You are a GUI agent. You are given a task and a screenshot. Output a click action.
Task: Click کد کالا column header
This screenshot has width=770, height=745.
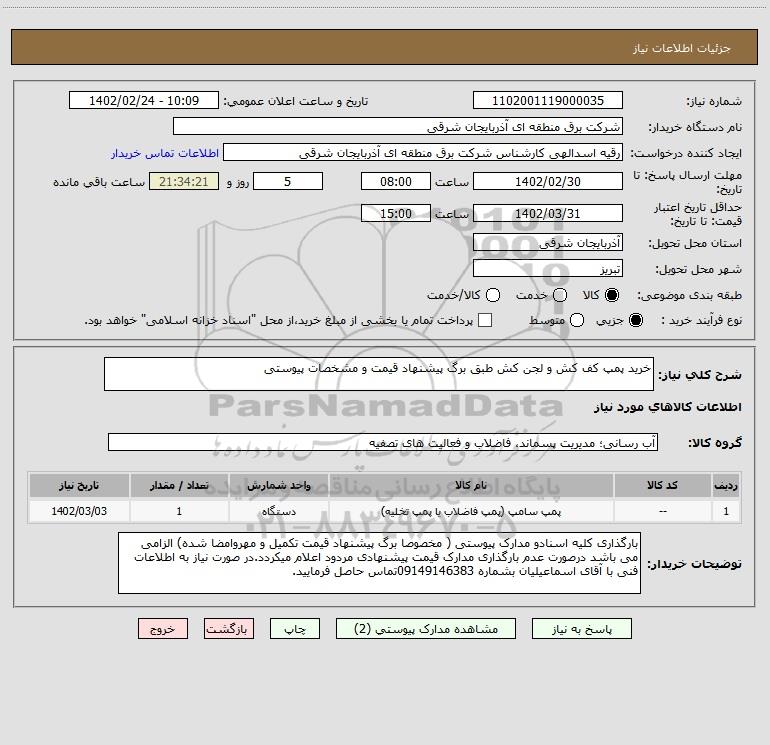click(662, 485)
